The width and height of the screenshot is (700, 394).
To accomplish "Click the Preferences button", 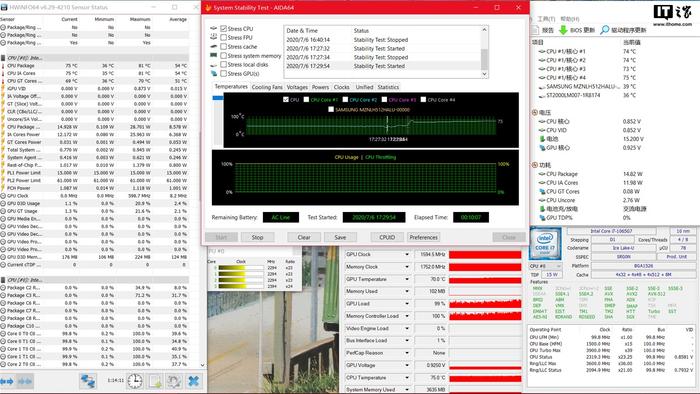I will tap(423, 237).
